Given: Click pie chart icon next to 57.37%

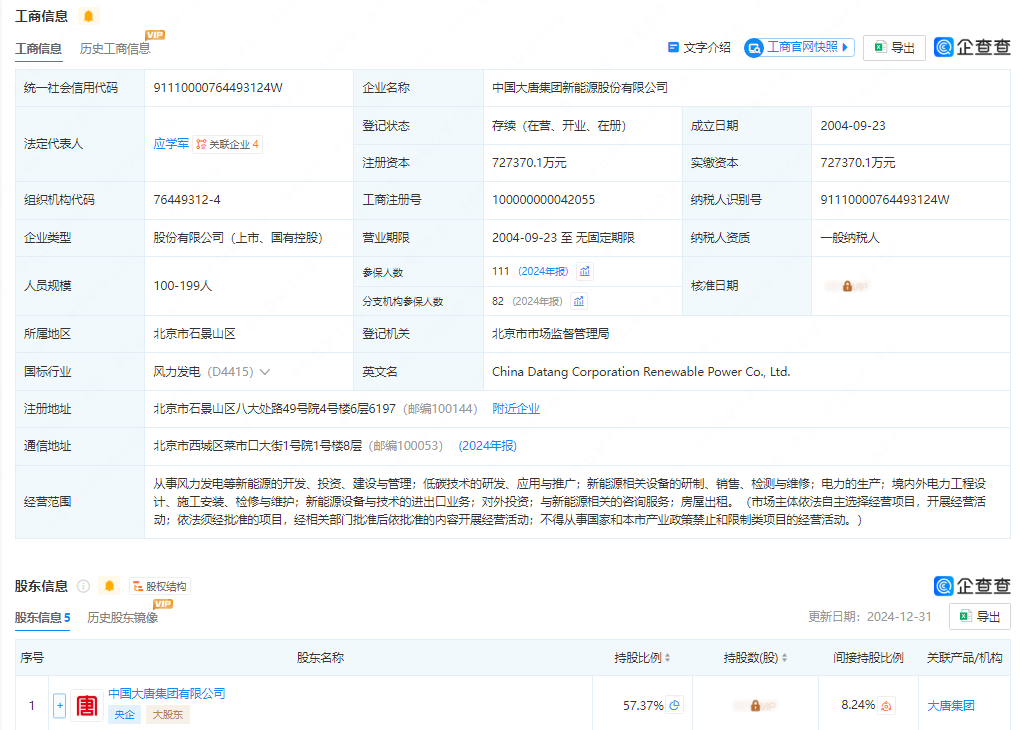Looking at the screenshot, I should [x=675, y=705].
